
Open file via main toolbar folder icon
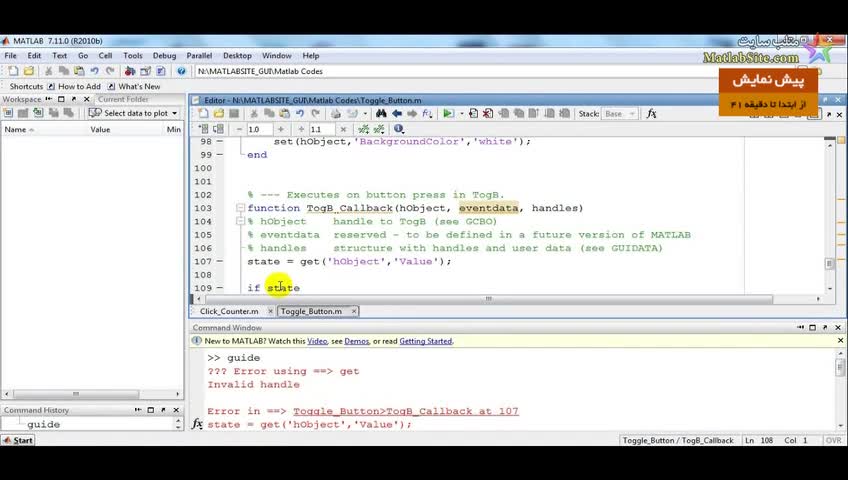click(29, 71)
